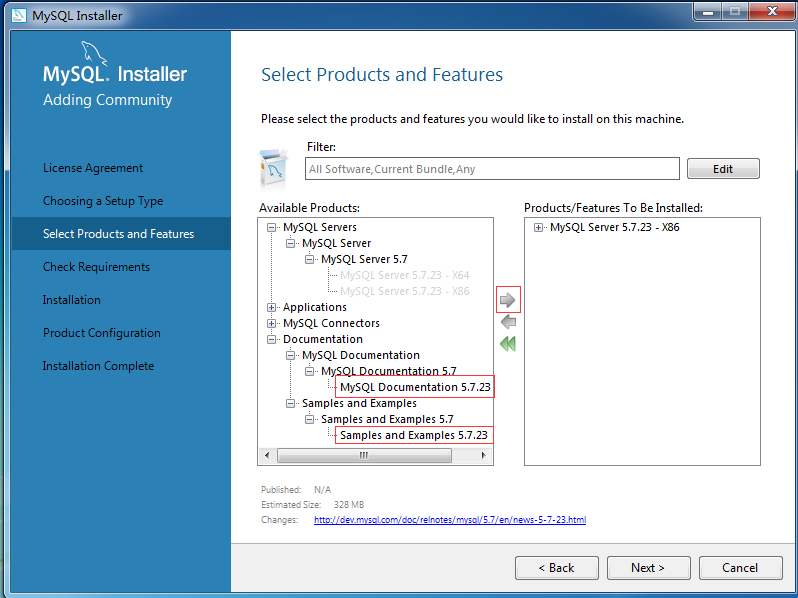Click the double left arrow to remove all
Image resolution: width=798 pixels, height=598 pixels.
click(x=508, y=344)
